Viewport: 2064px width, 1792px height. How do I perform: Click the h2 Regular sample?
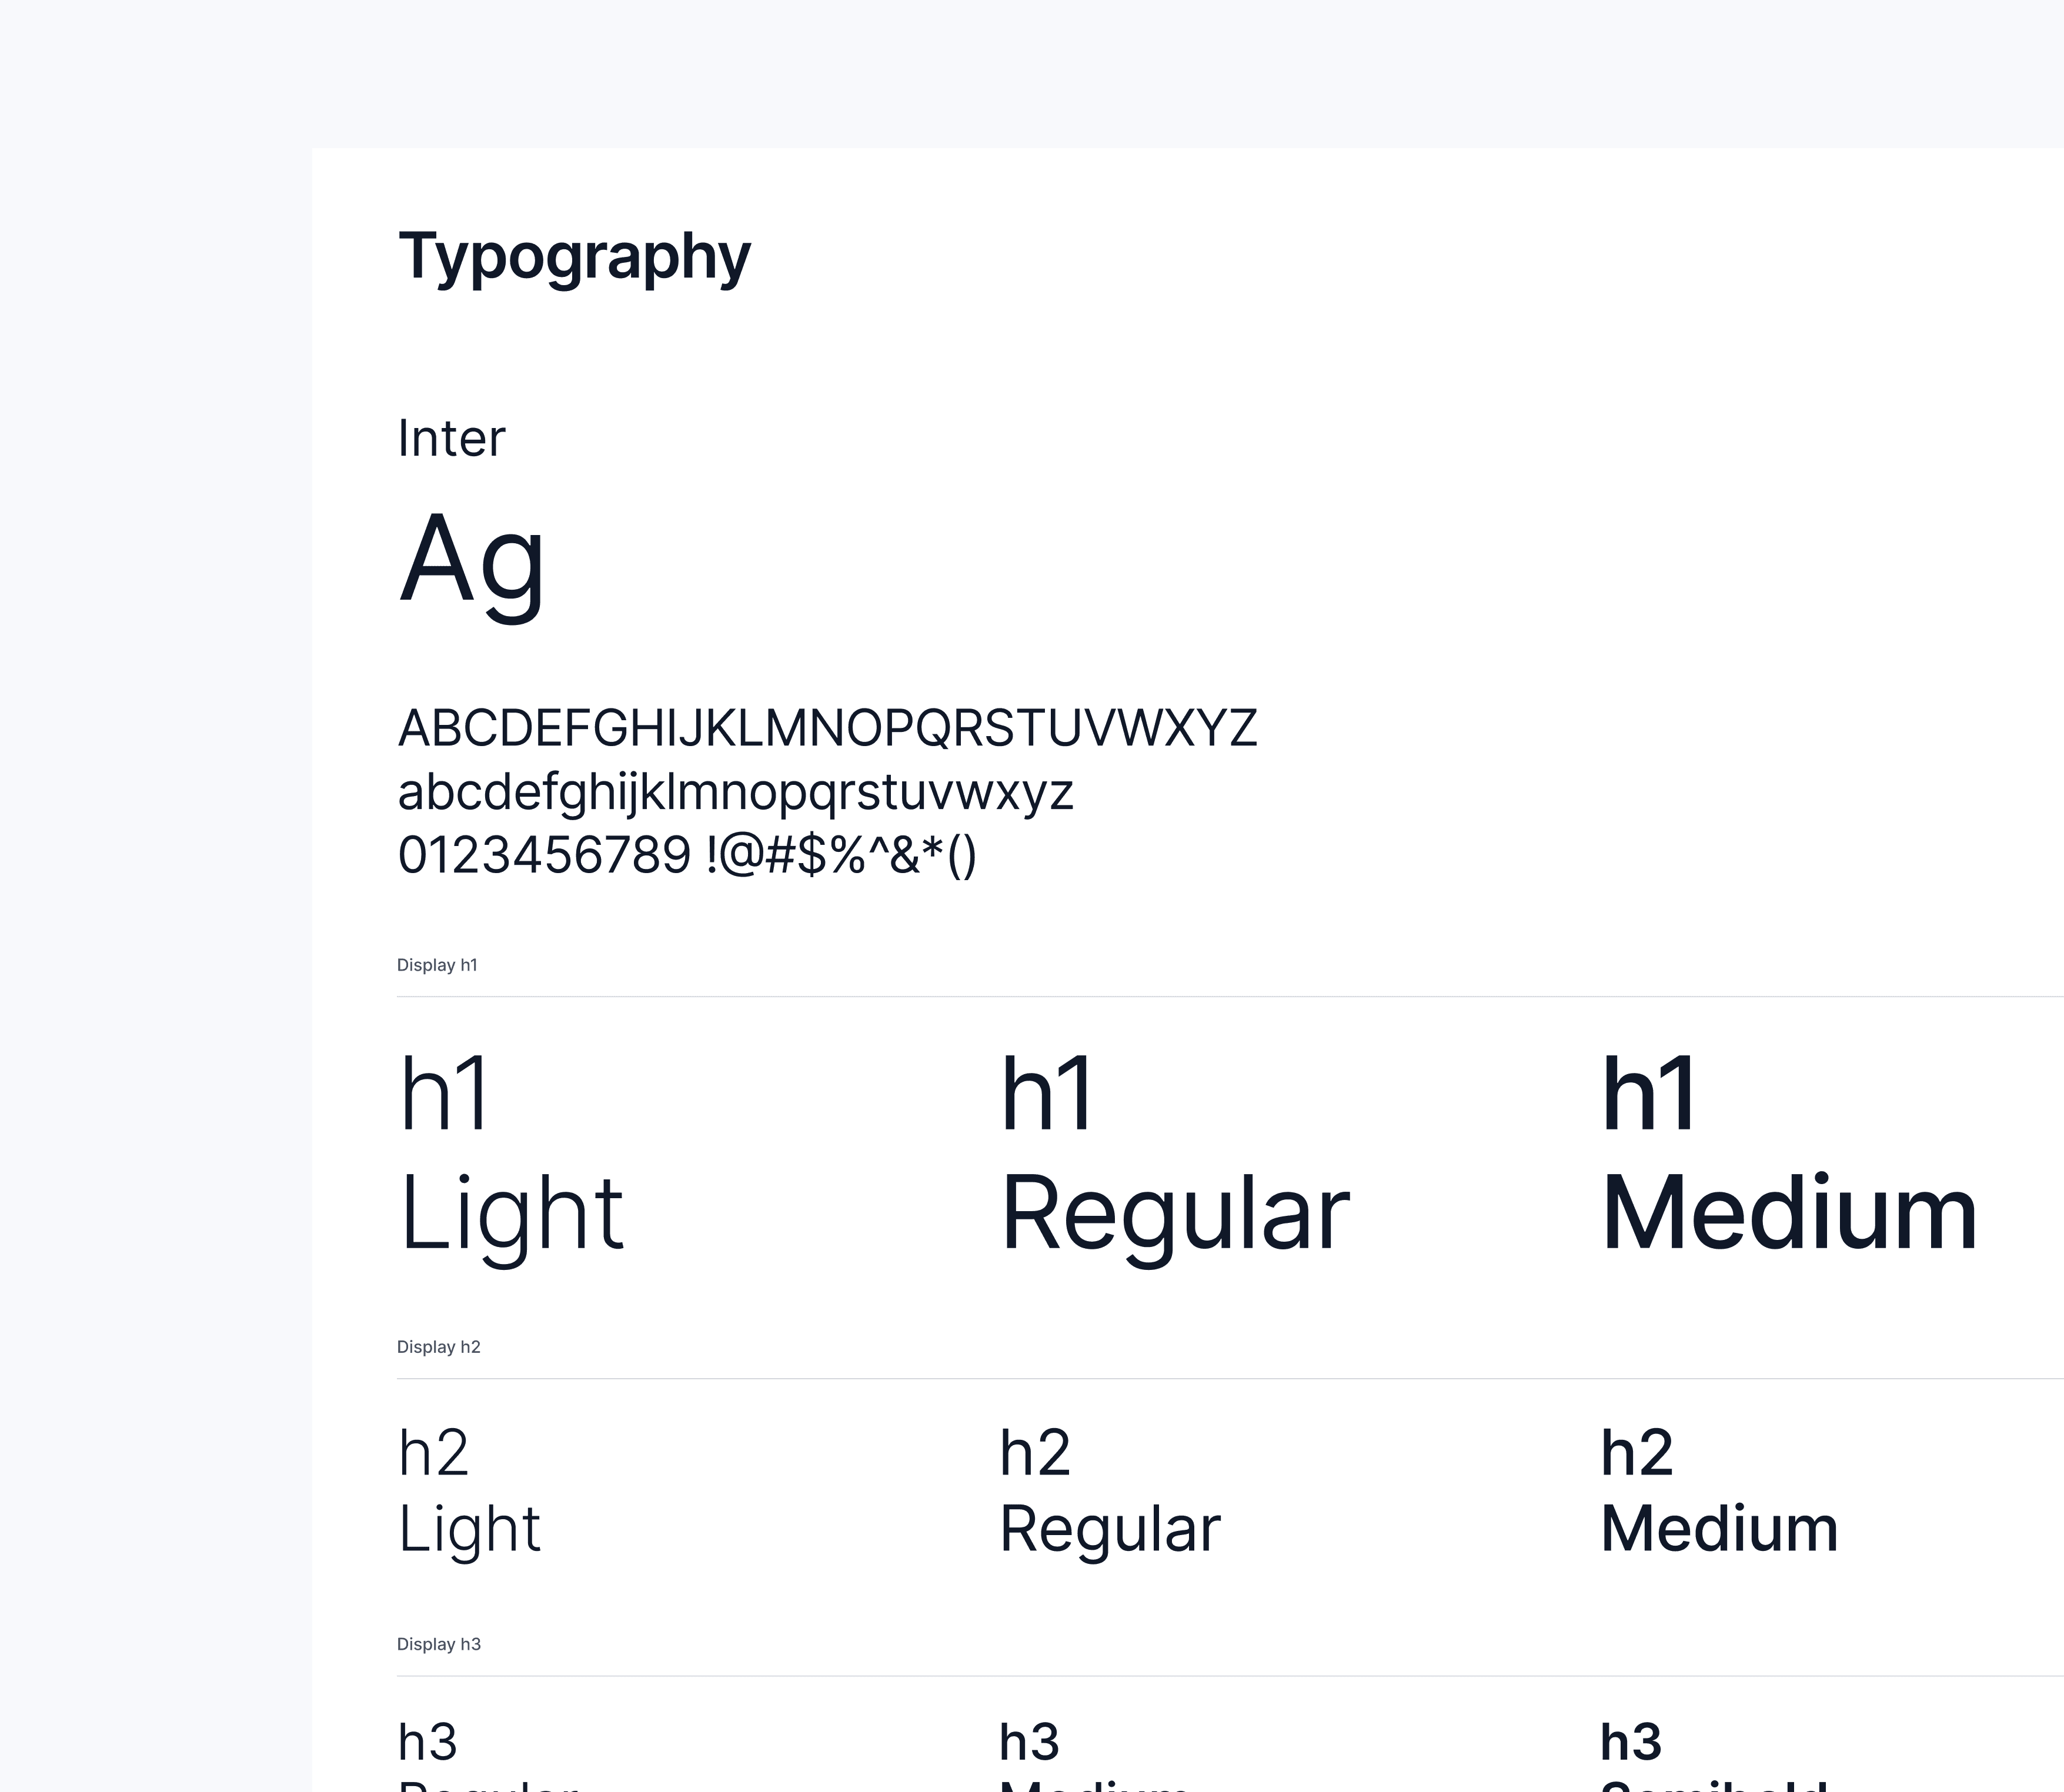[1109, 1490]
